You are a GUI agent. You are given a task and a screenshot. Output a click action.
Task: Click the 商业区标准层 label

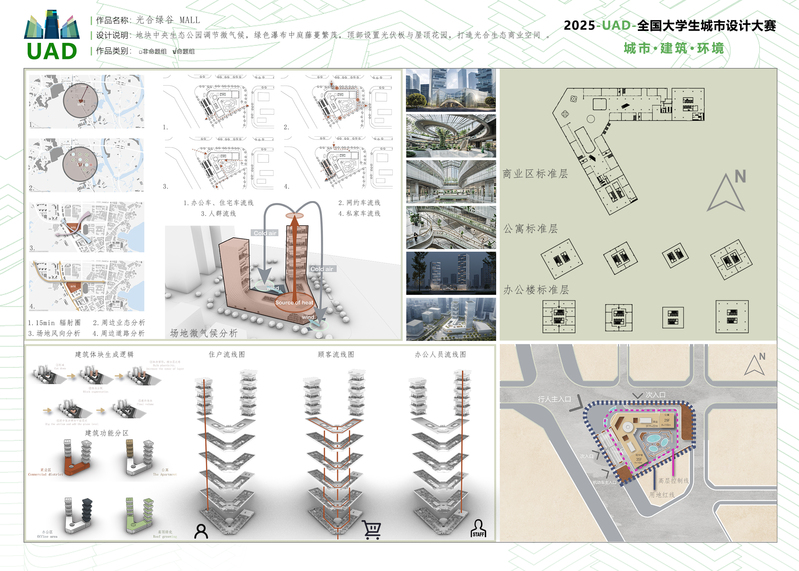[x=533, y=174]
